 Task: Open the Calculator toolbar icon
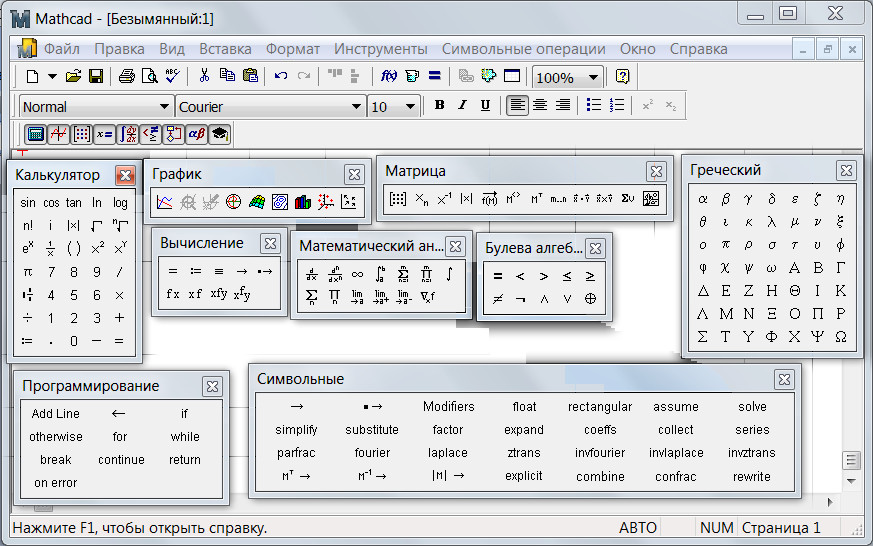(35, 134)
